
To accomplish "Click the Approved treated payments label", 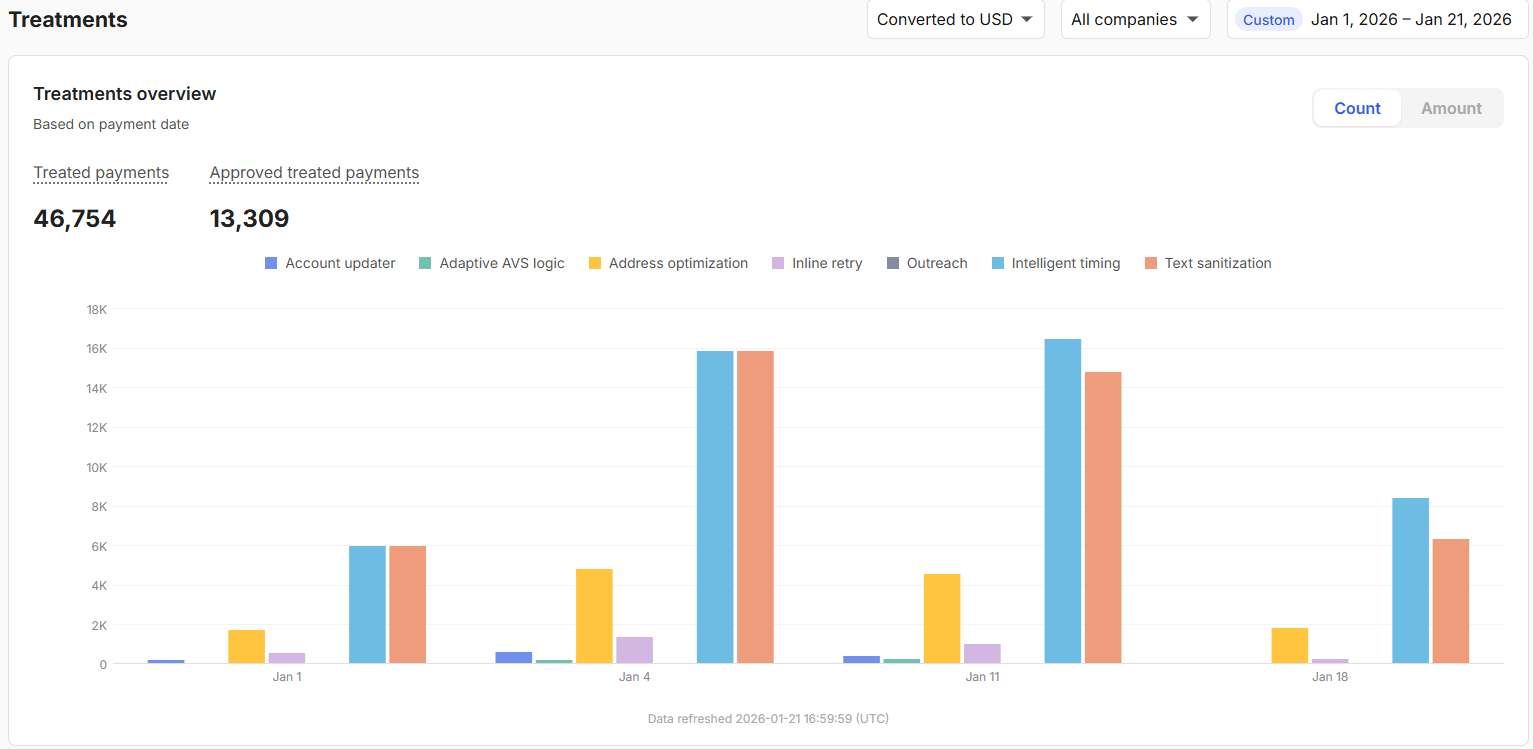I will click(x=314, y=172).
